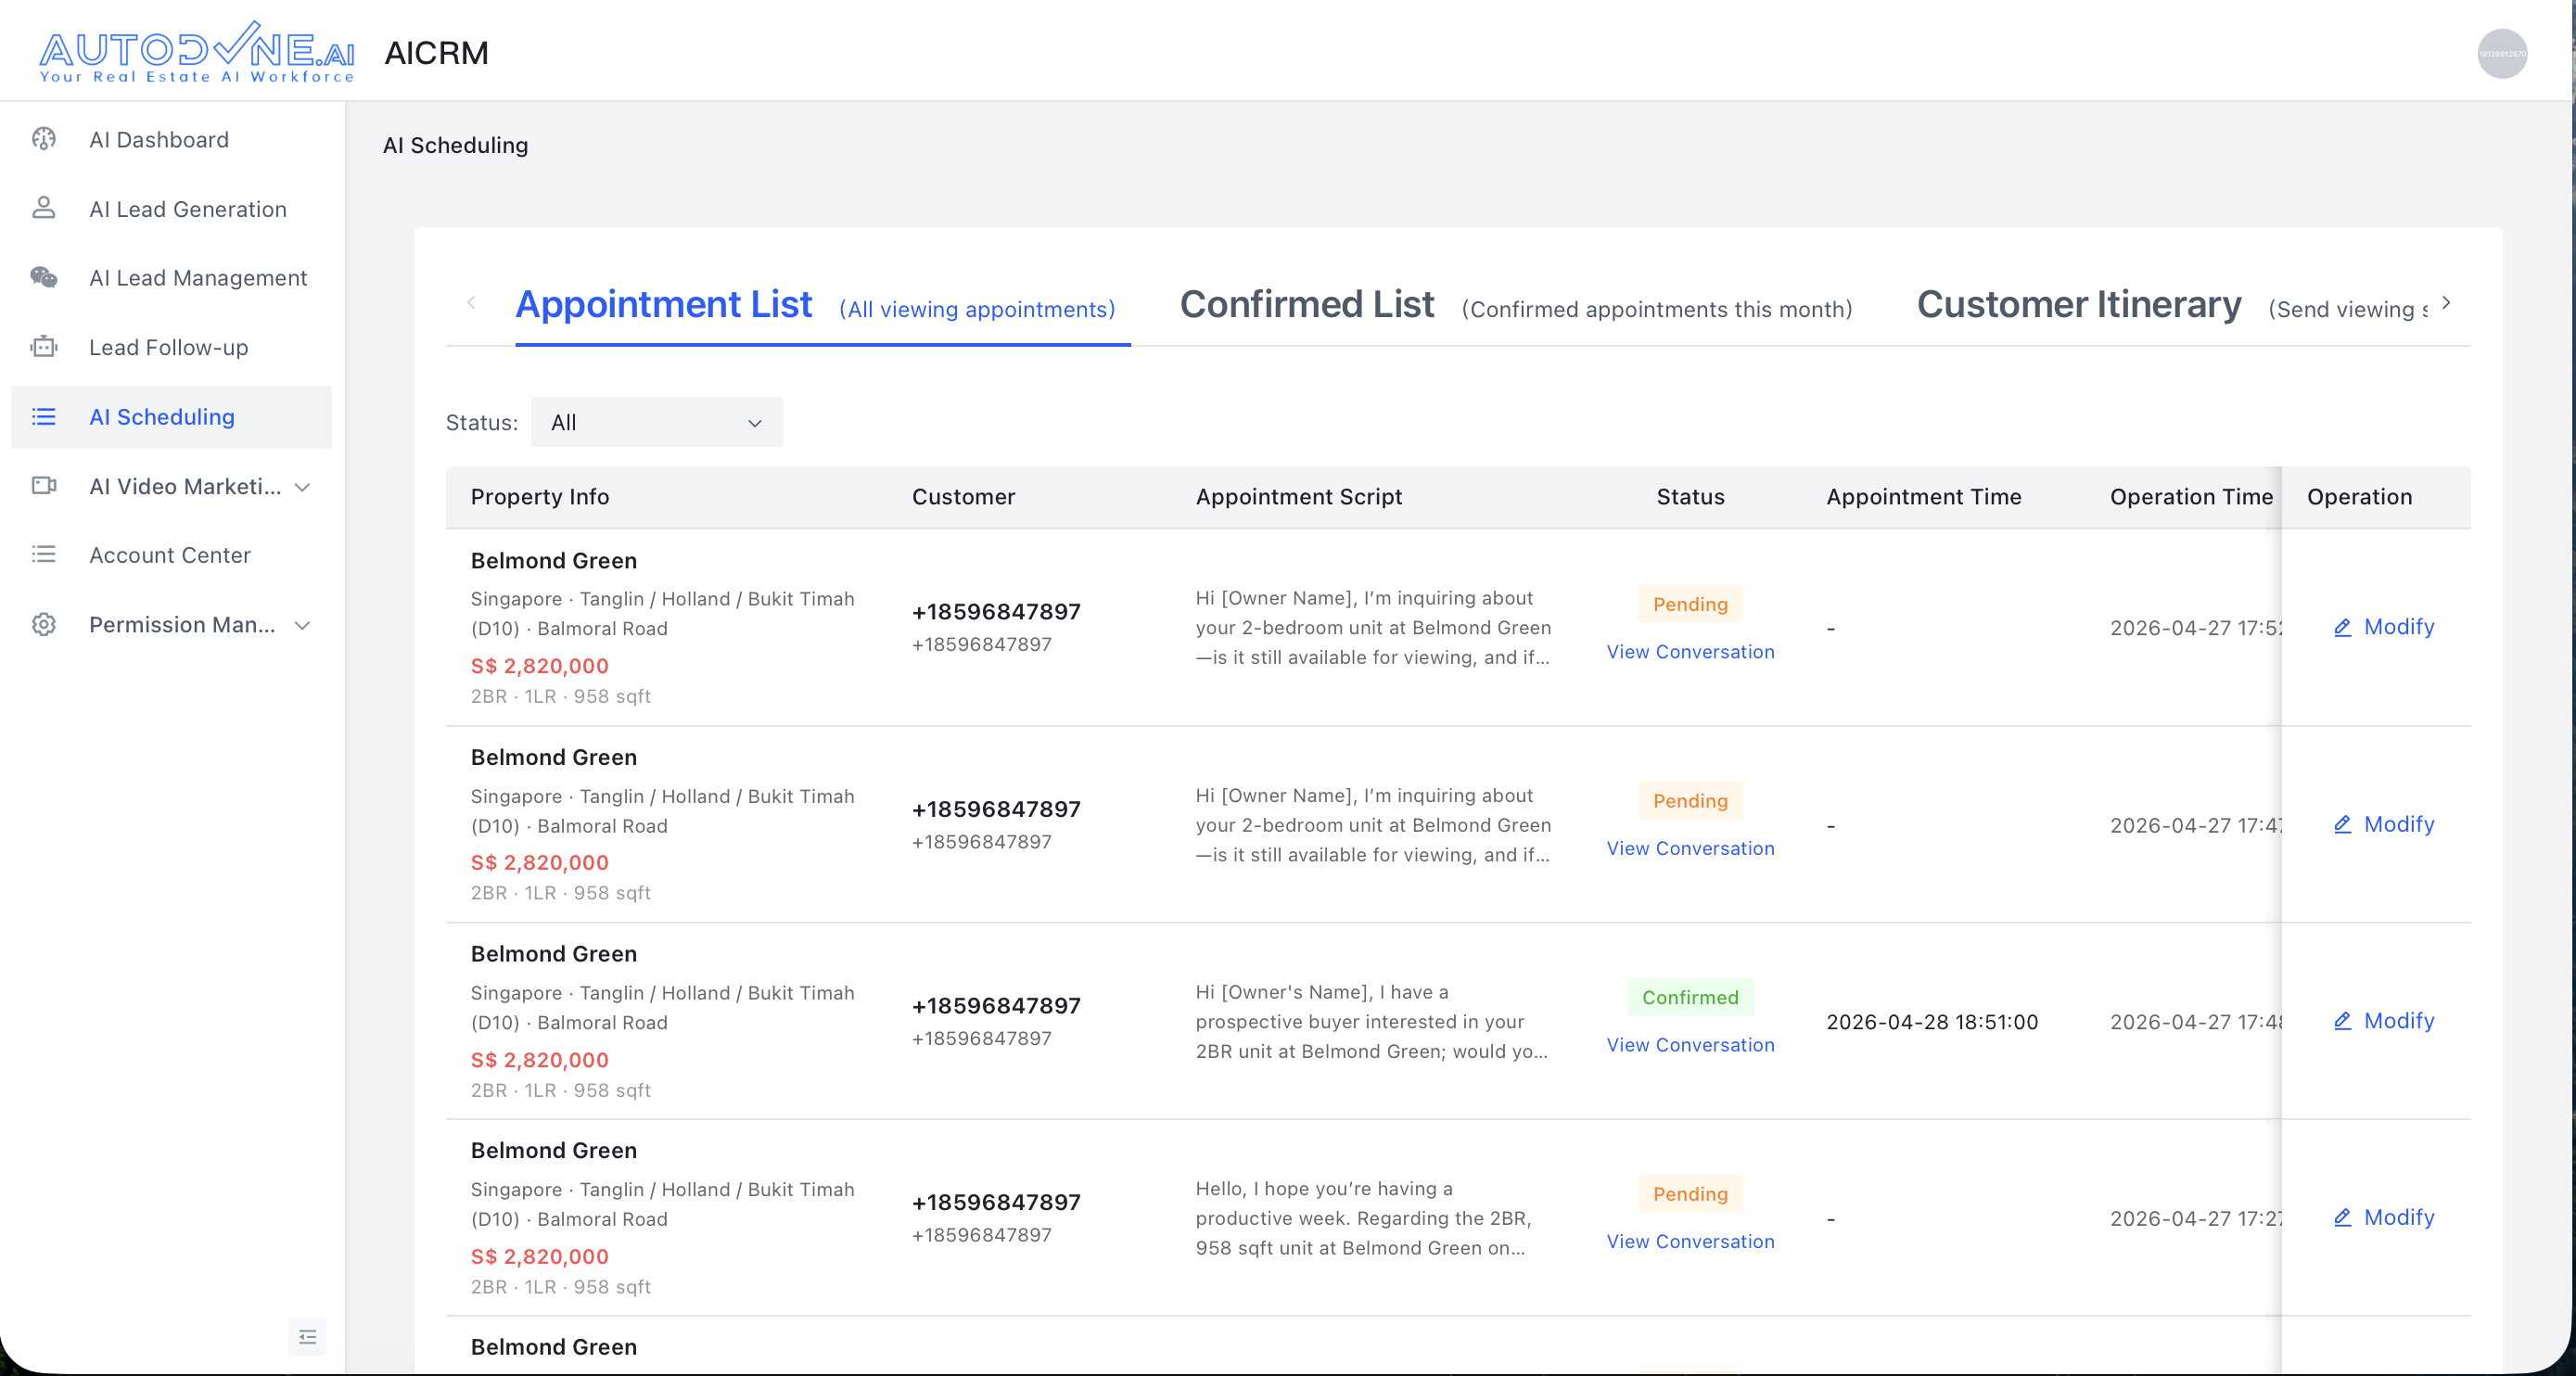Click the first row's Belmond Green title
This screenshot has width=2576, height=1376.
point(554,560)
